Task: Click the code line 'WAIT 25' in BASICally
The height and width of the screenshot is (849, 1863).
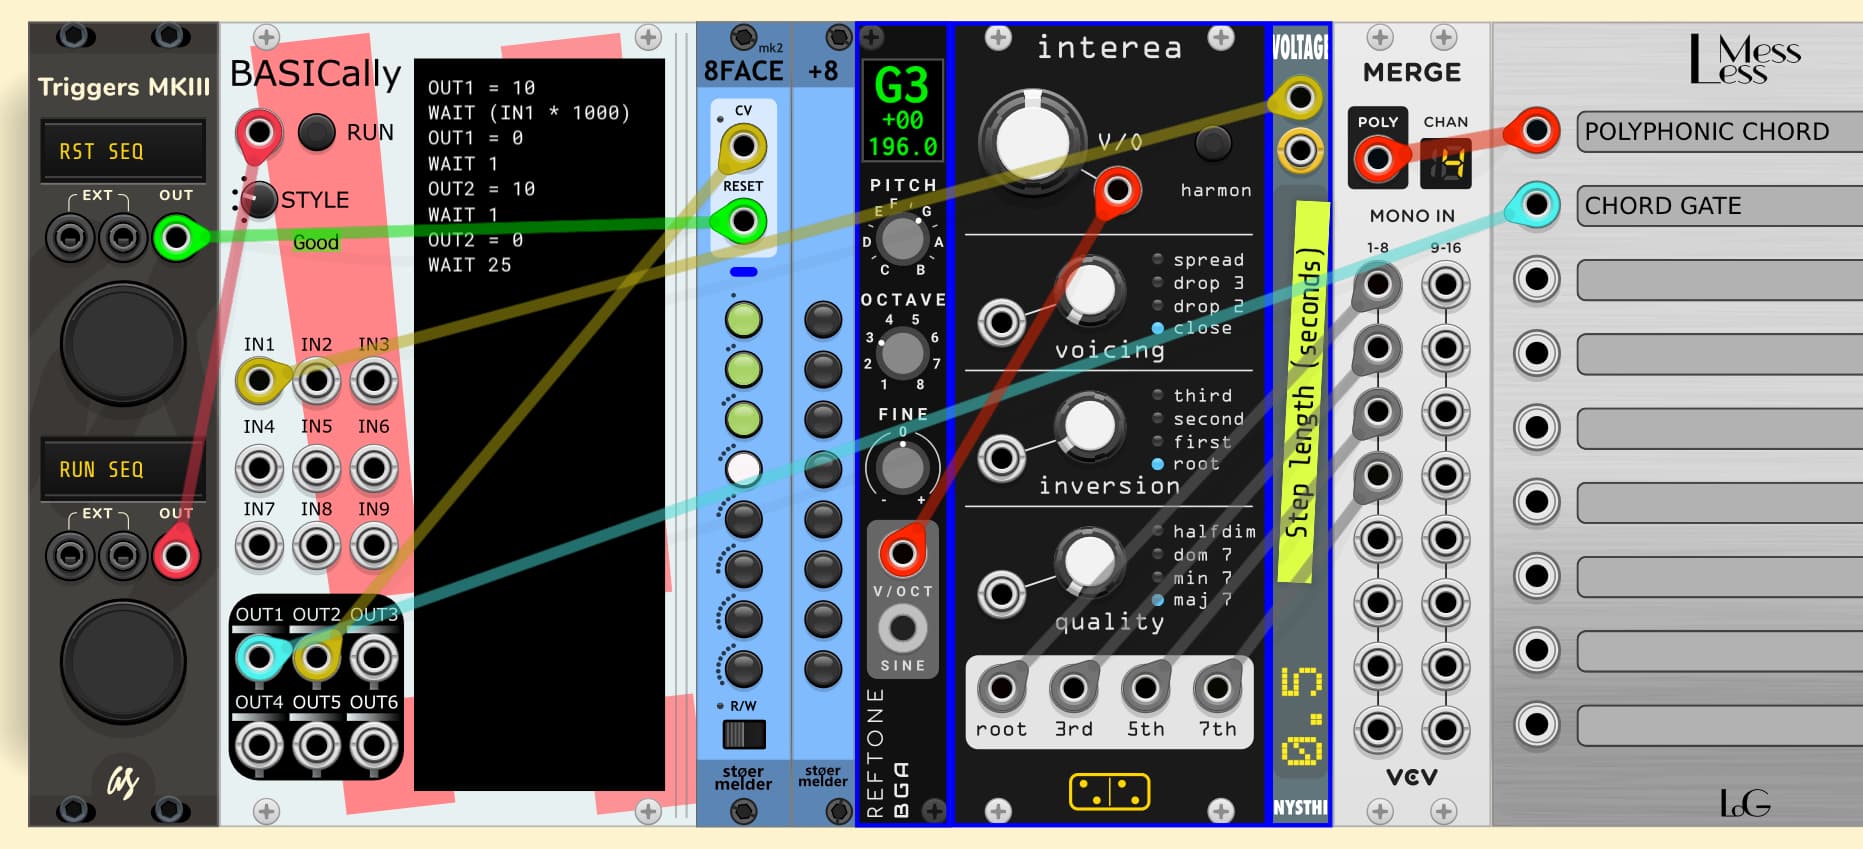Action: click(x=470, y=265)
